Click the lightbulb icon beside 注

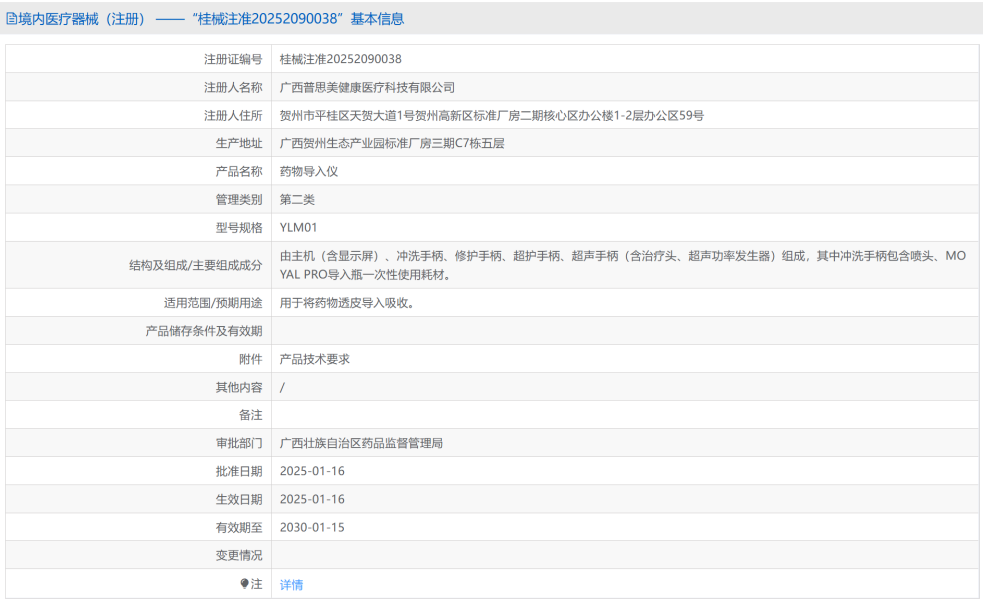pyautogui.click(x=244, y=584)
